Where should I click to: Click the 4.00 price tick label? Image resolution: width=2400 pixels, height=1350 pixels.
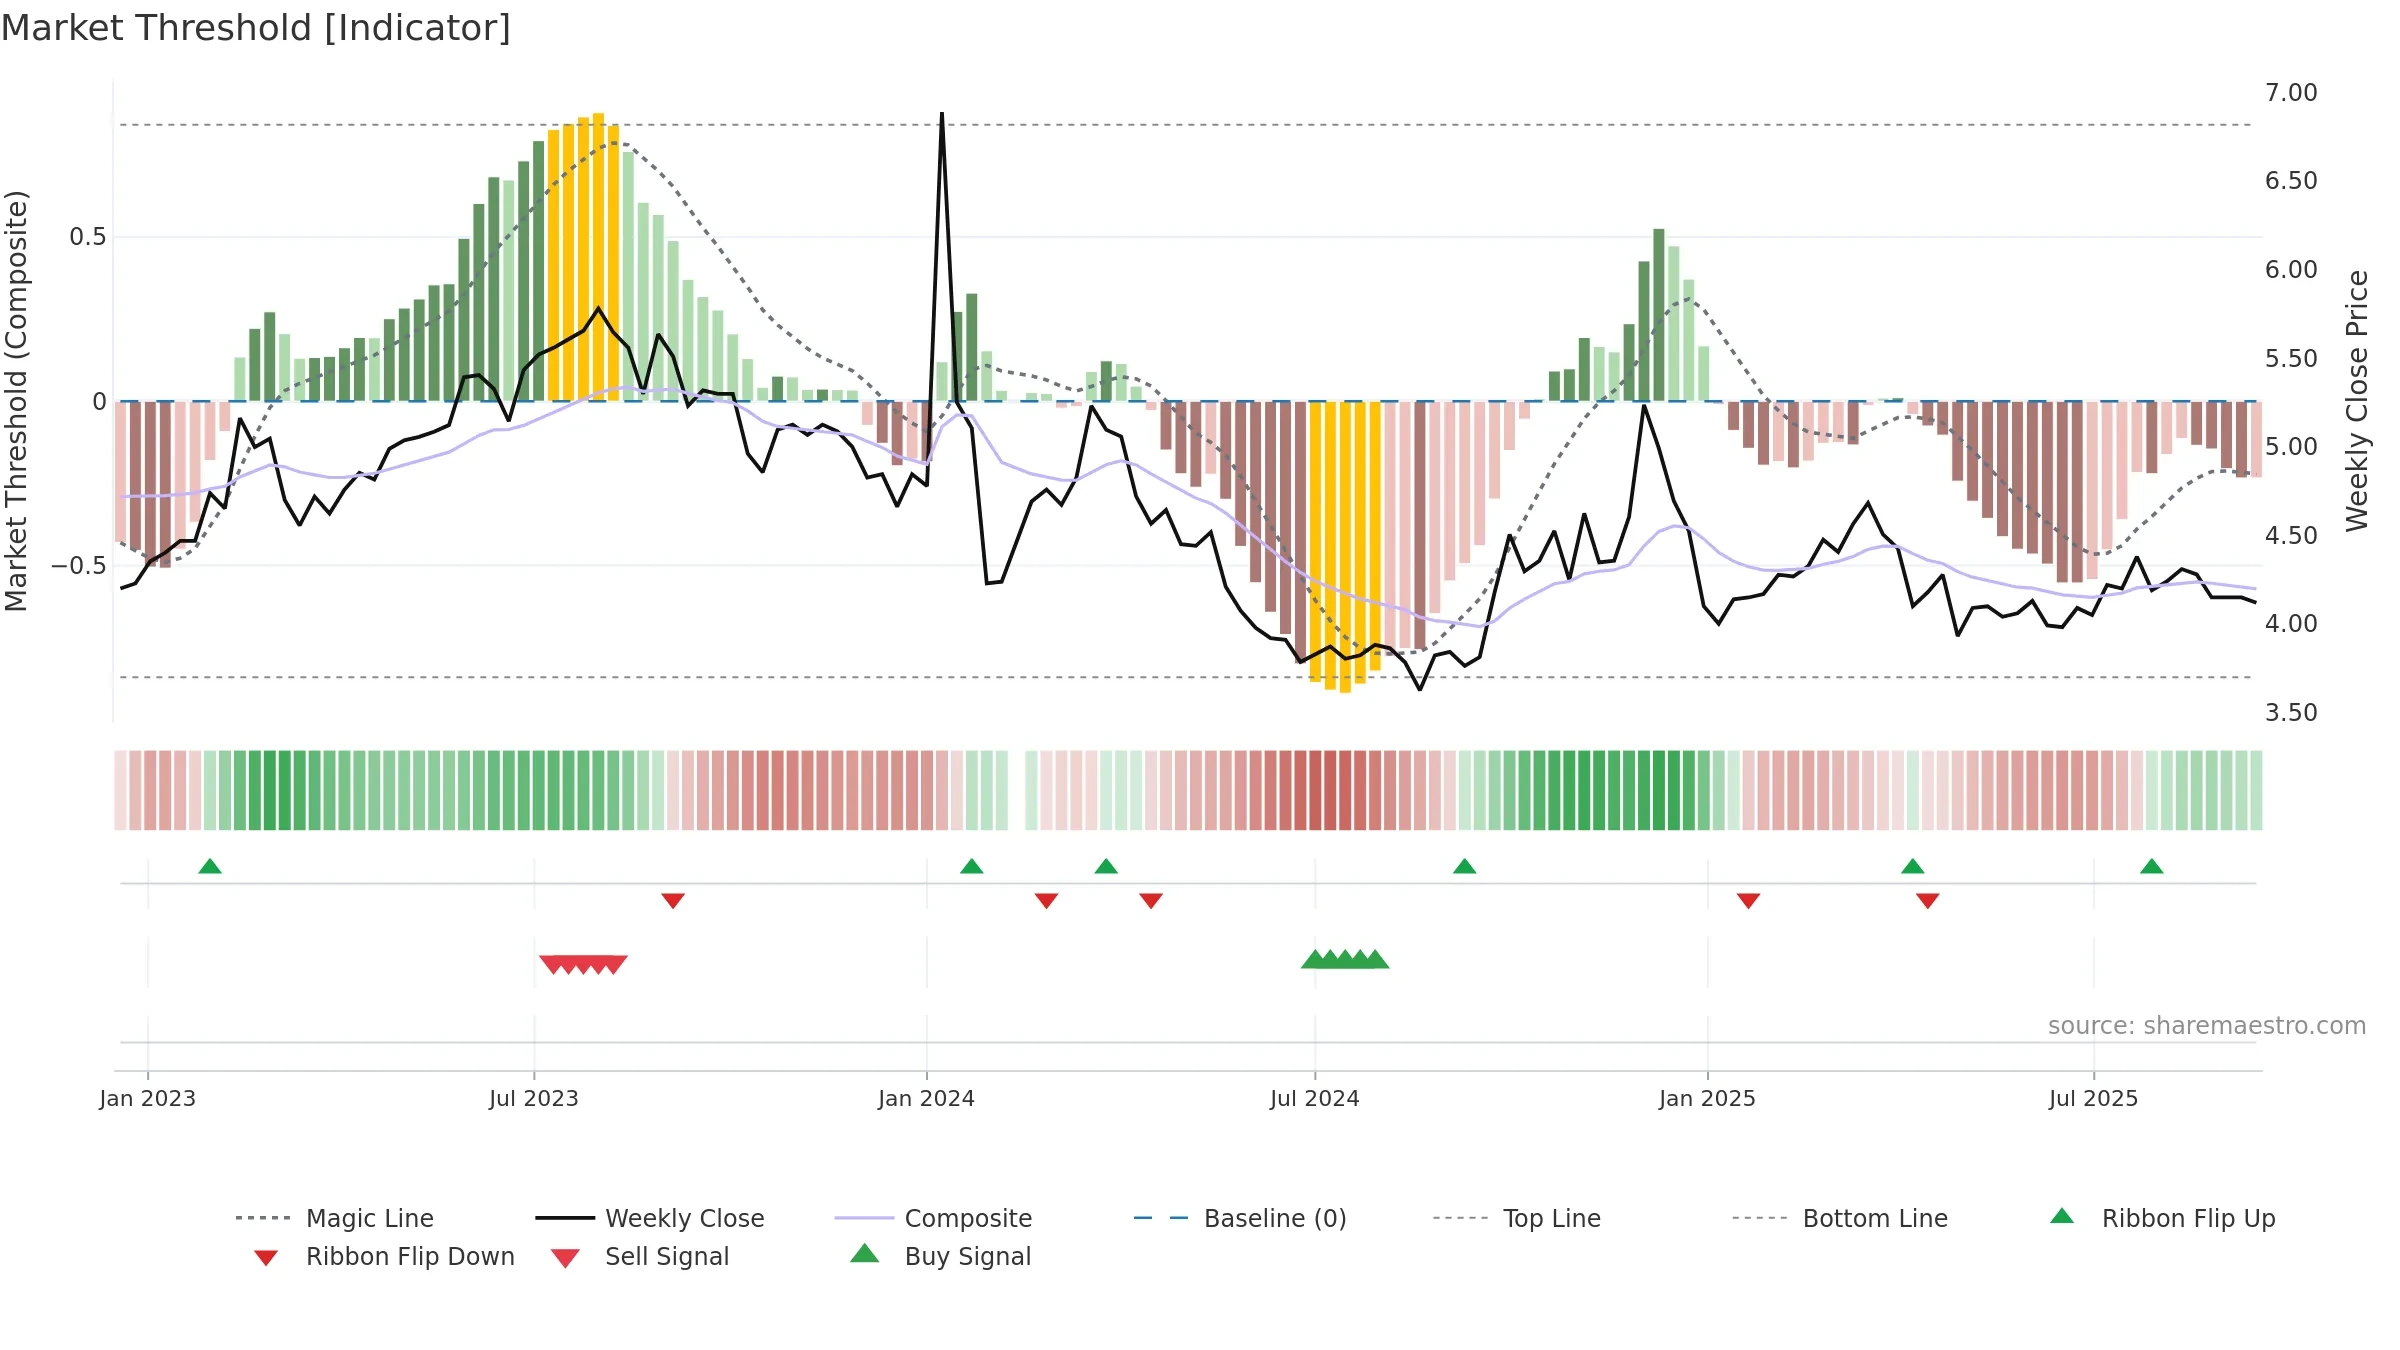click(x=2291, y=624)
